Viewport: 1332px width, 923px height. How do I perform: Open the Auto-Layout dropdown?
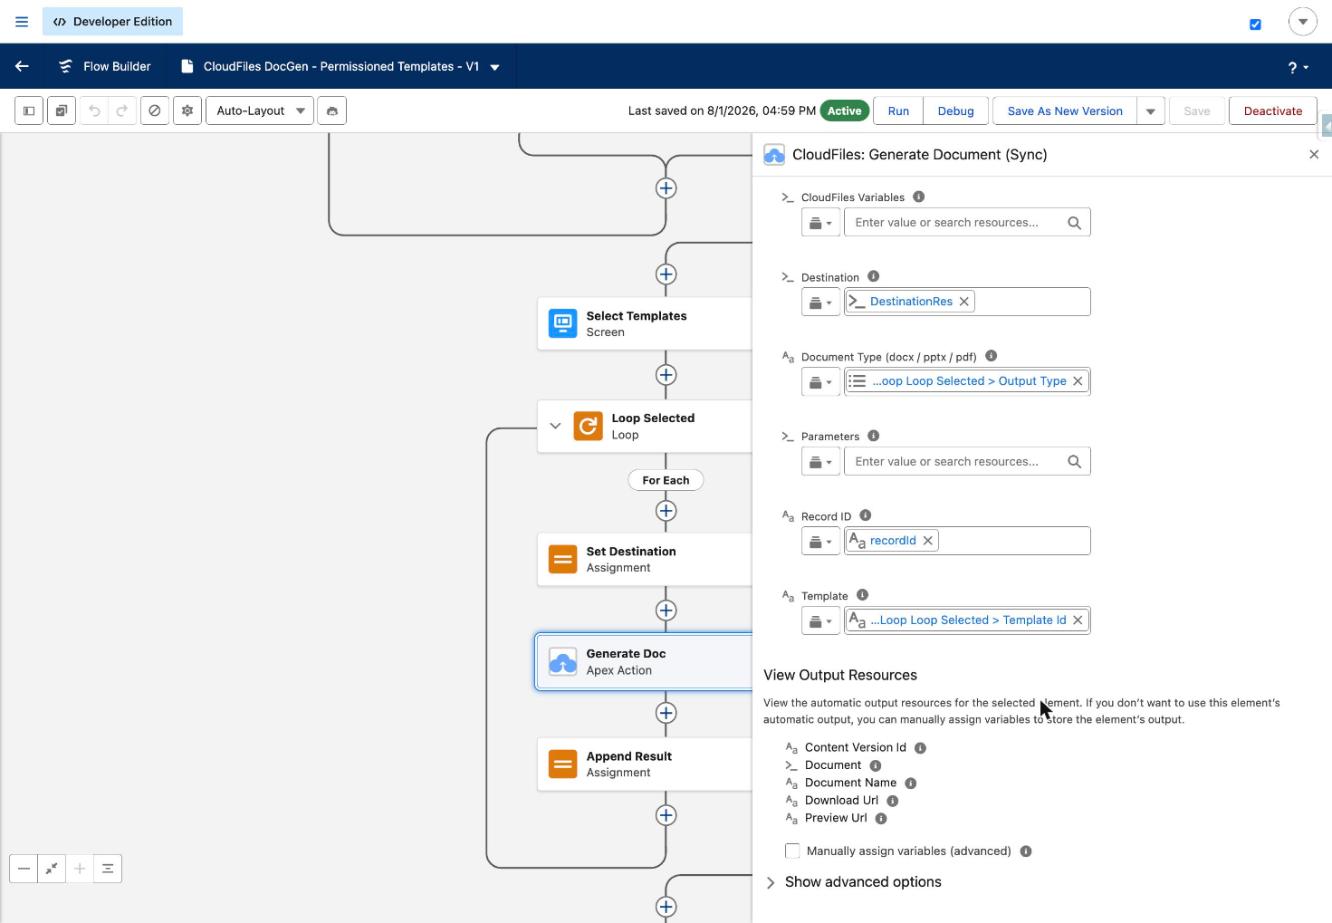coord(259,111)
